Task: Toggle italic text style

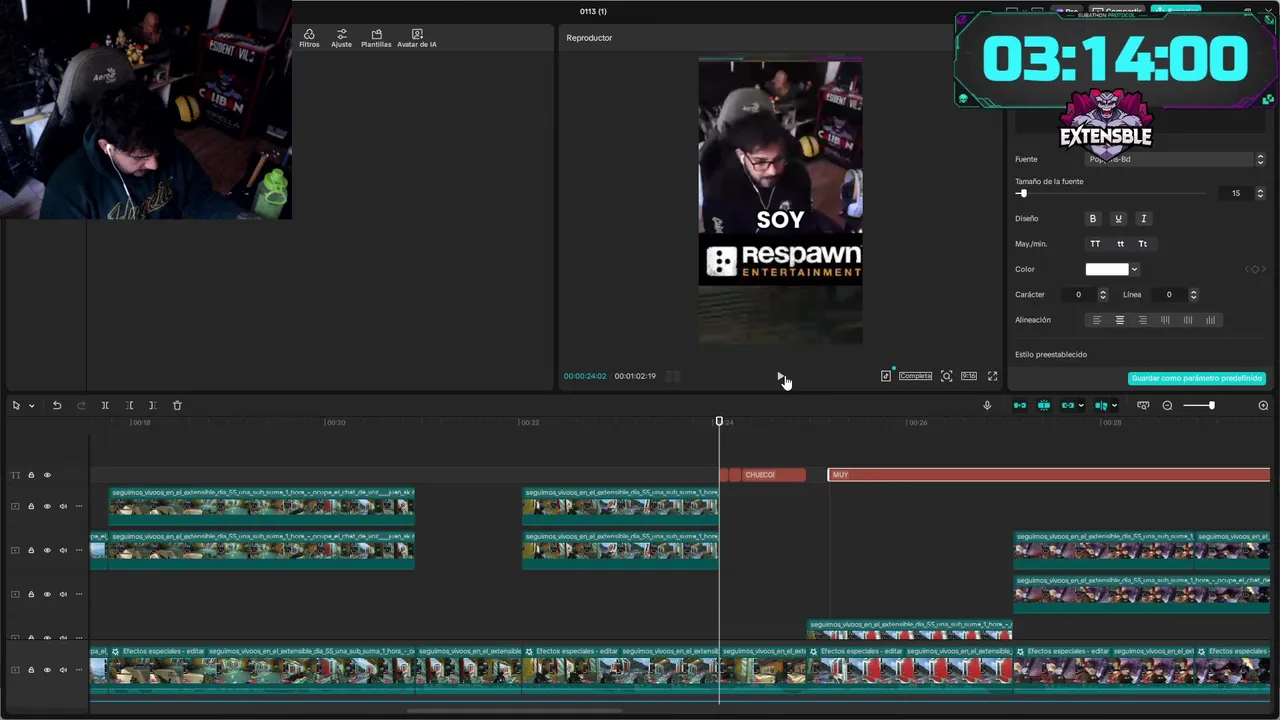Action: (1143, 218)
